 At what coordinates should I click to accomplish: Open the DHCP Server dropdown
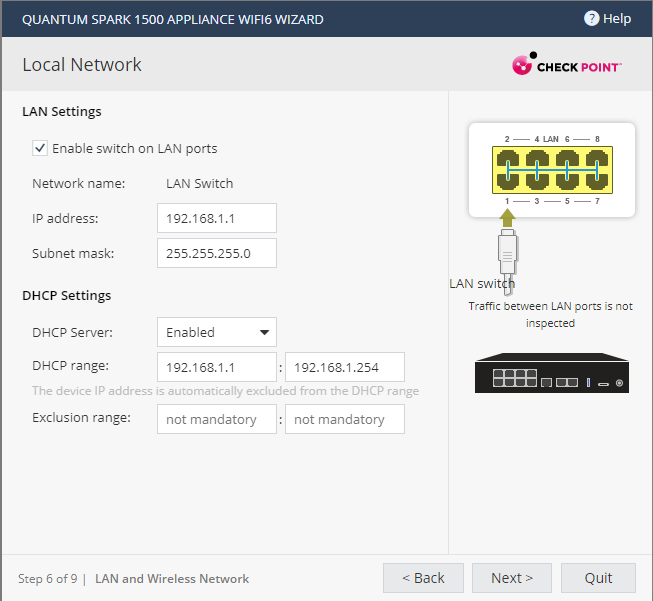pyautogui.click(x=216, y=332)
